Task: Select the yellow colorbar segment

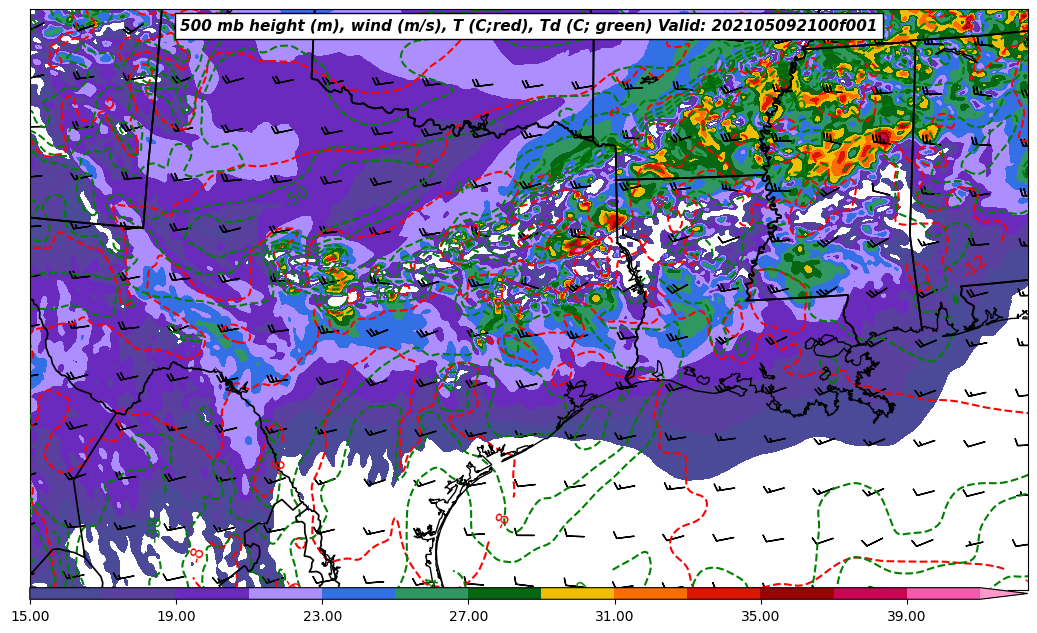Action: coord(578,593)
